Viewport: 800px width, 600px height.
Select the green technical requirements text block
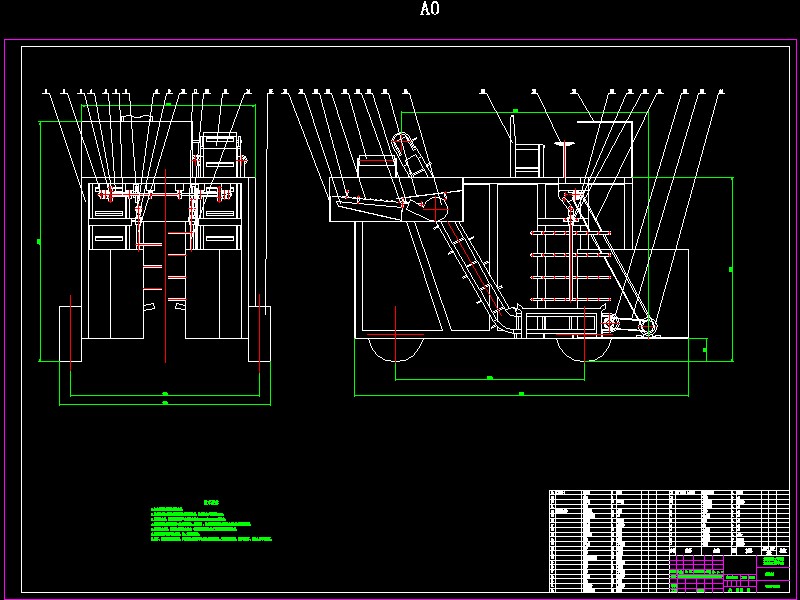(x=211, y=521)
